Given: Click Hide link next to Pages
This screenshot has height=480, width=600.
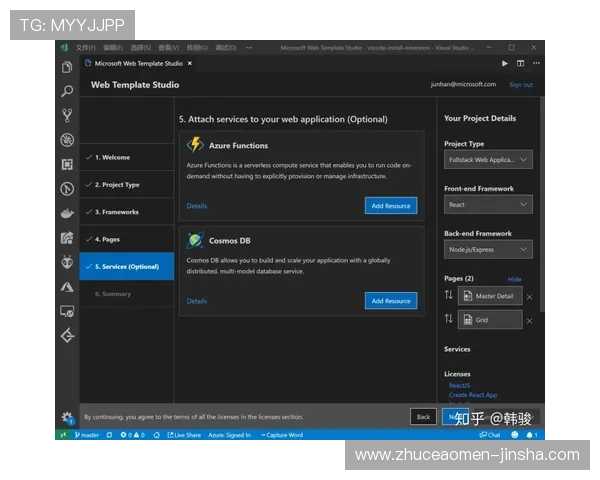Looking at the screenshot, I should pos(514,279).
